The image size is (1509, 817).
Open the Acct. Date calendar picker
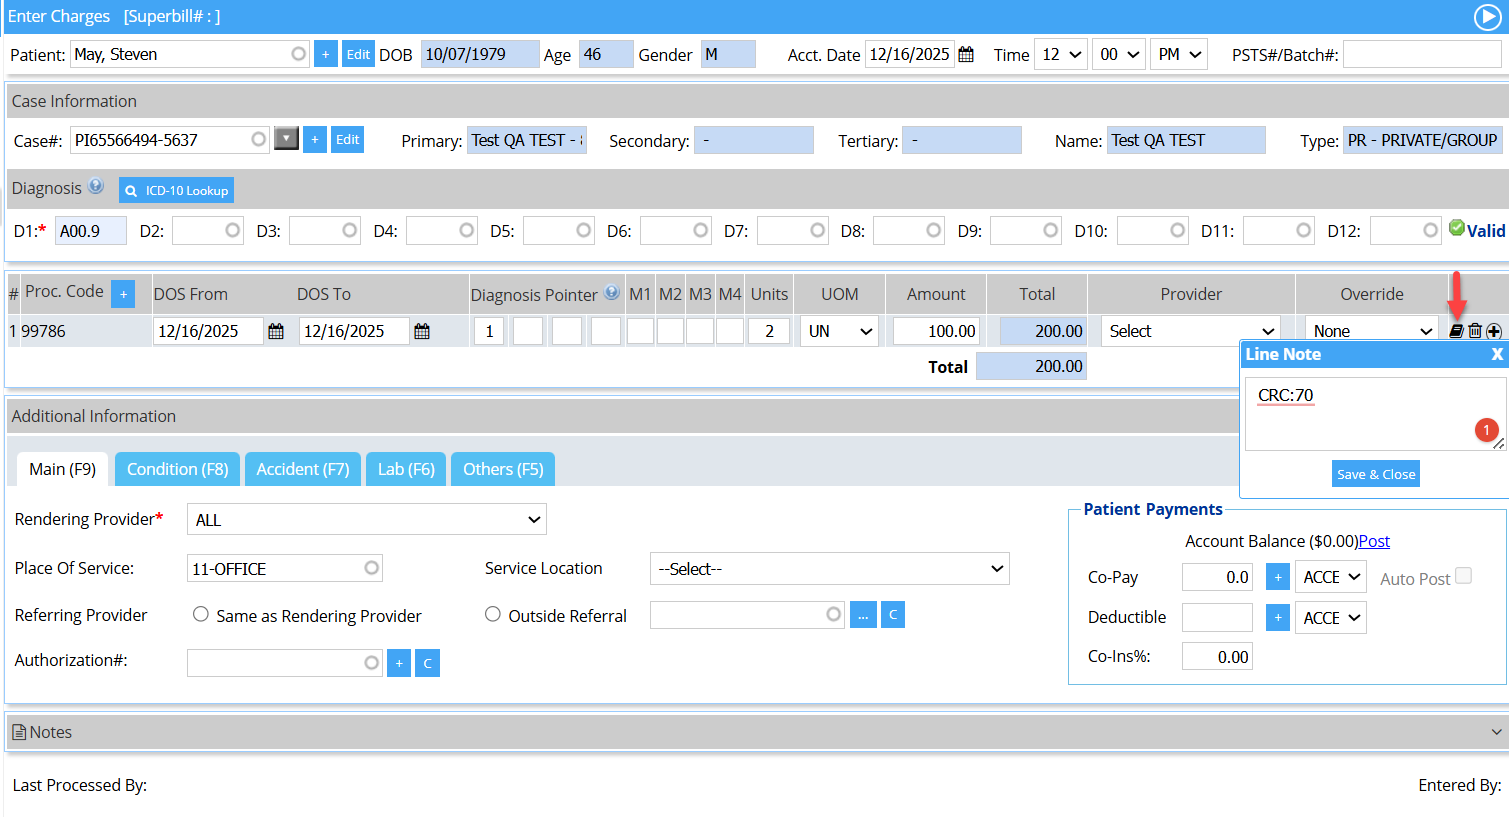[966, 55]
